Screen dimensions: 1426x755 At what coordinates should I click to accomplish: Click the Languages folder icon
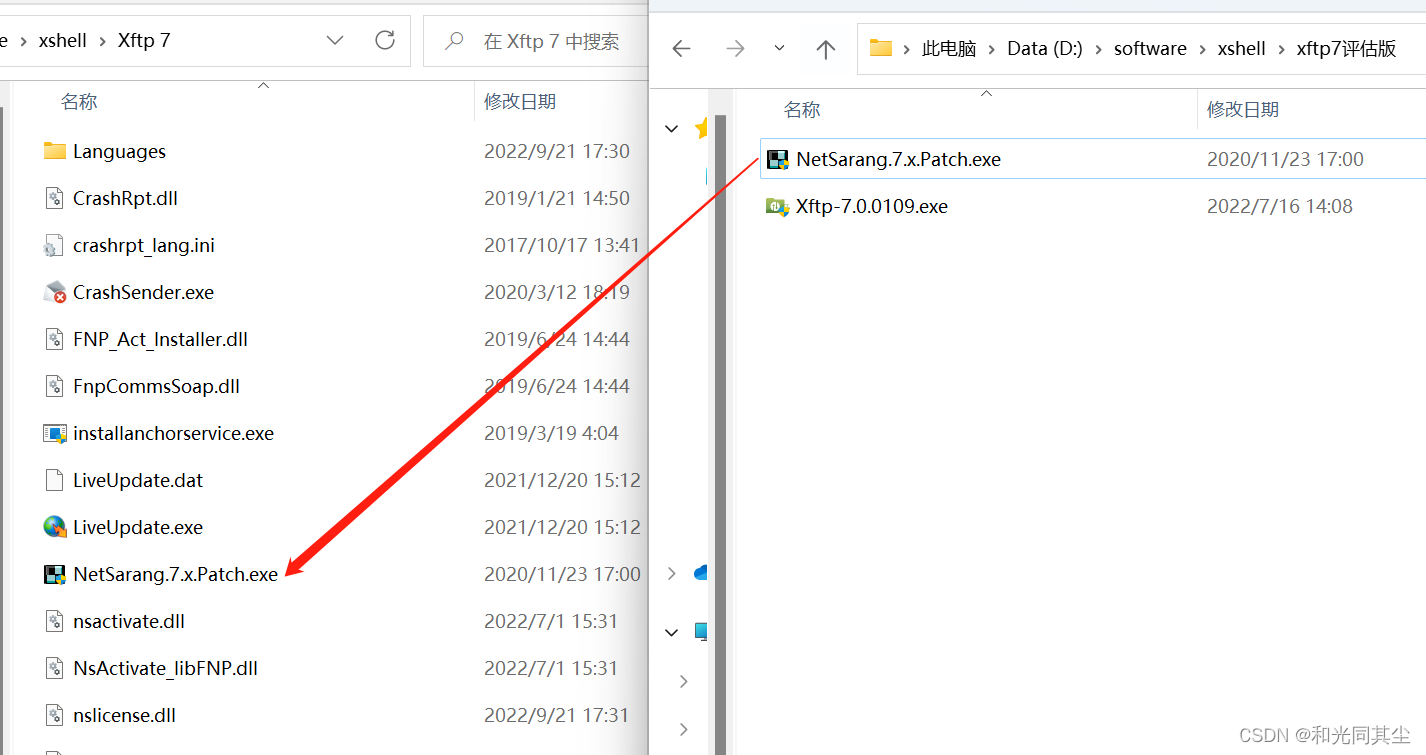coord(55,151)
